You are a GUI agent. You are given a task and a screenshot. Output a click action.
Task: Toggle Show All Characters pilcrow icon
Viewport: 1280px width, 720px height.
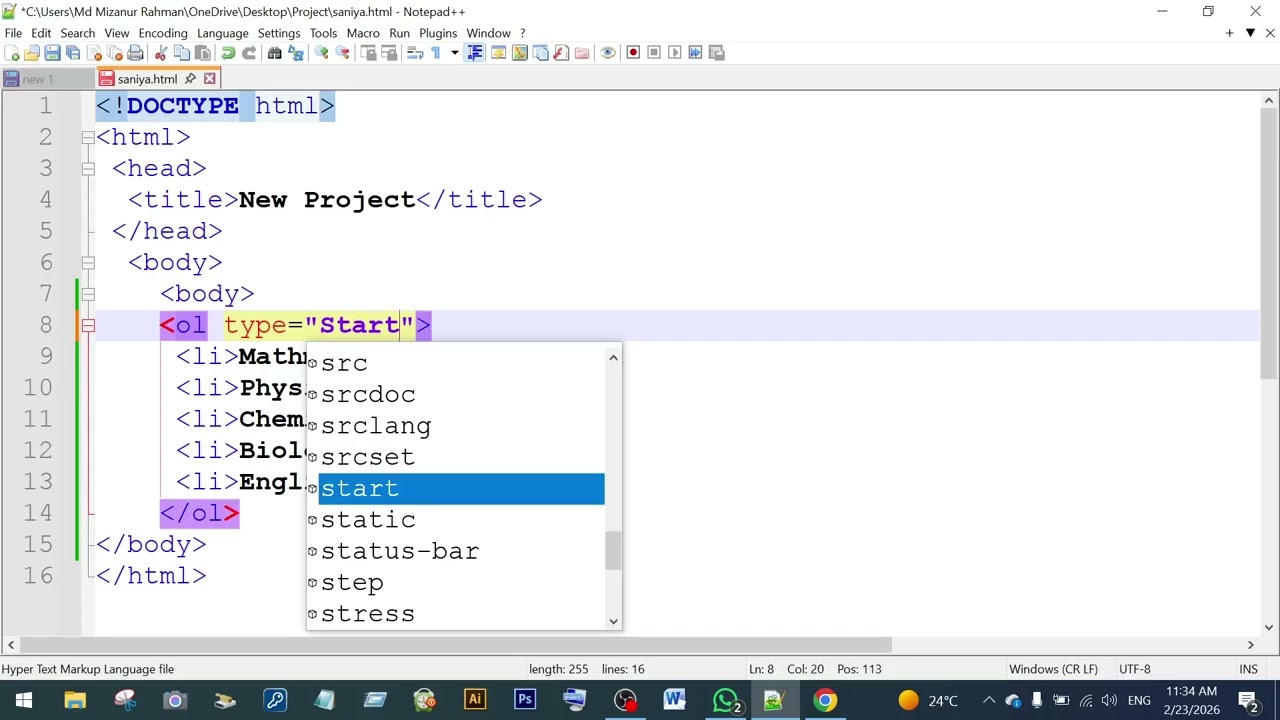tap(435, 53)
